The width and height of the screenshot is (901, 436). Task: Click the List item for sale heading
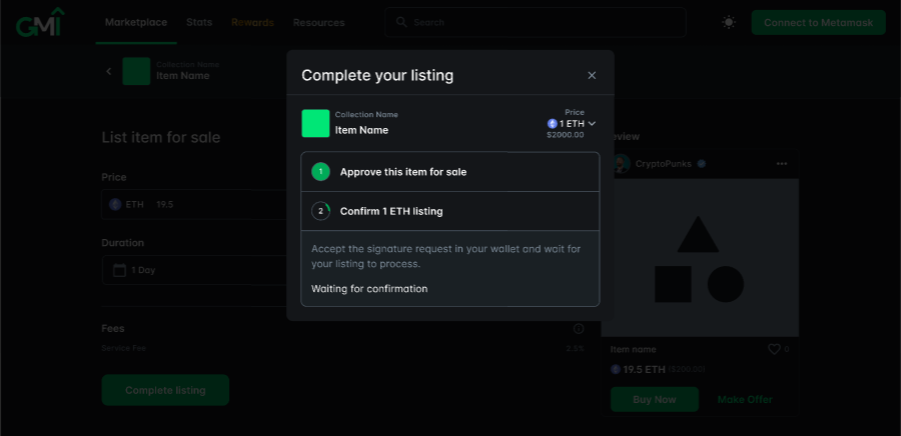pos(161,137)
